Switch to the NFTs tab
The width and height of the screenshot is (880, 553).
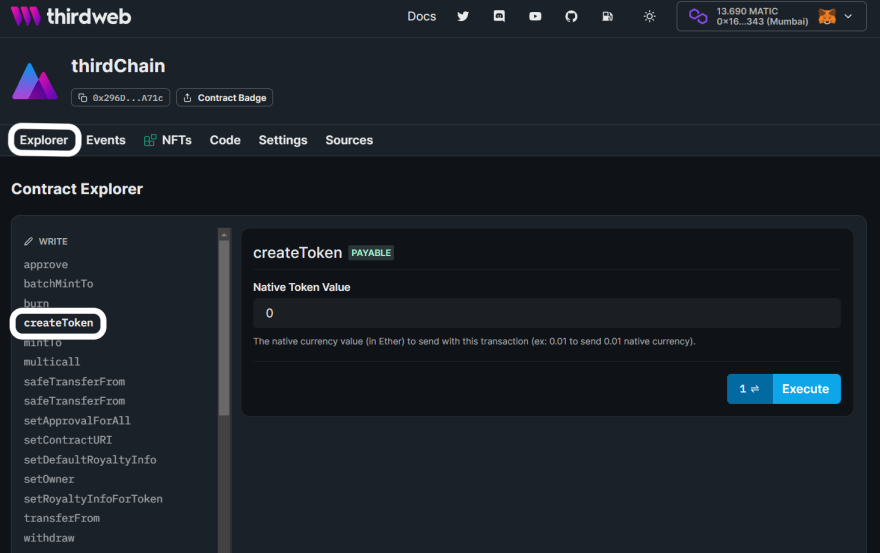pyautogui.click(x=168, y=140)
